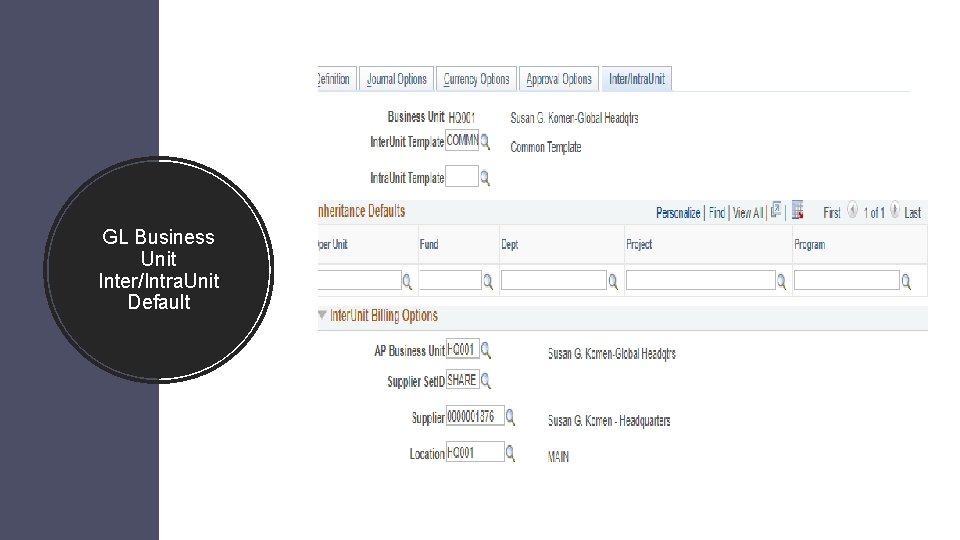
Task: Go to the Definition tab
Action: 335,79
